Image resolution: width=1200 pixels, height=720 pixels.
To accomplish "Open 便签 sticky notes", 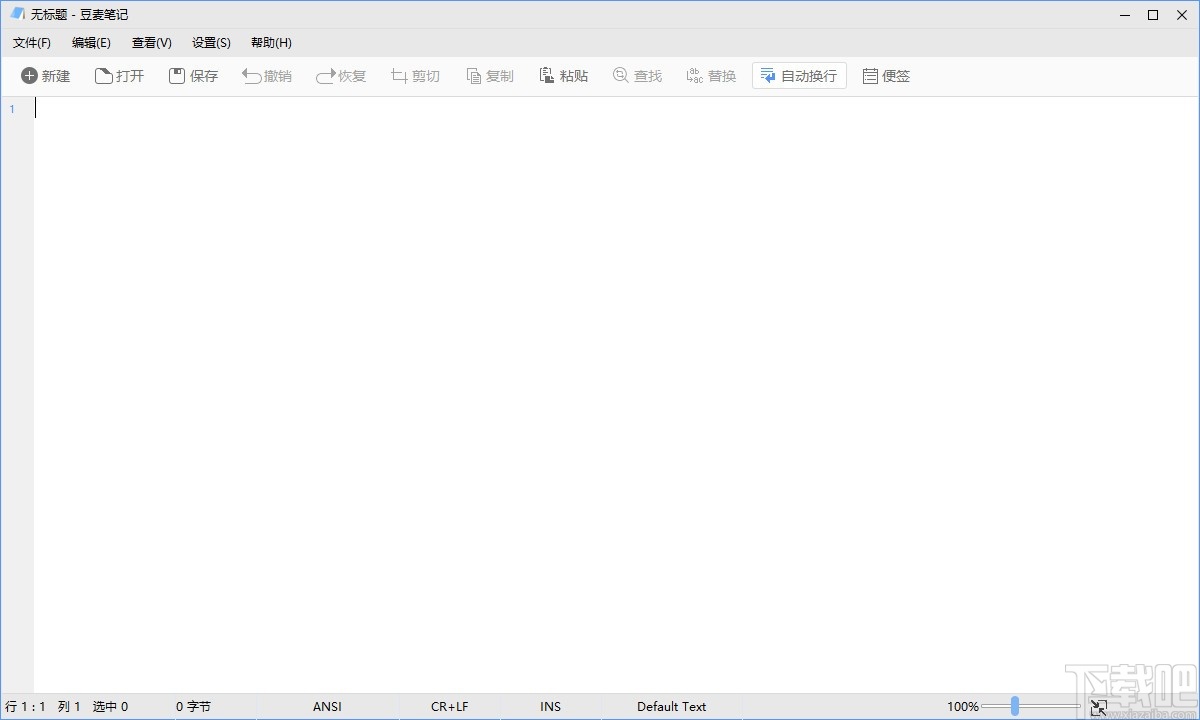I will pyautogui.click(x=887, y=76).
